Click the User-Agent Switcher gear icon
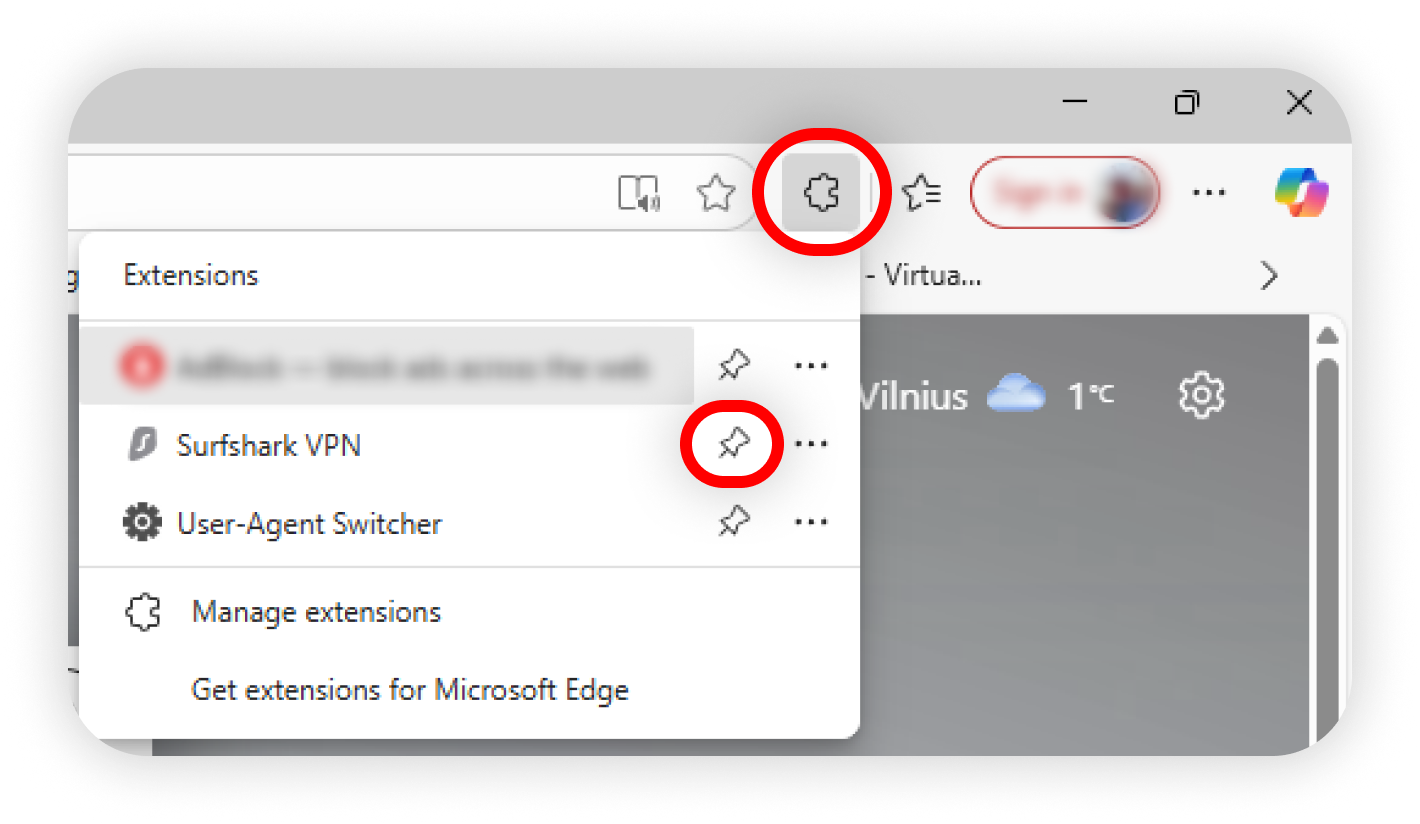 point(142,523)
